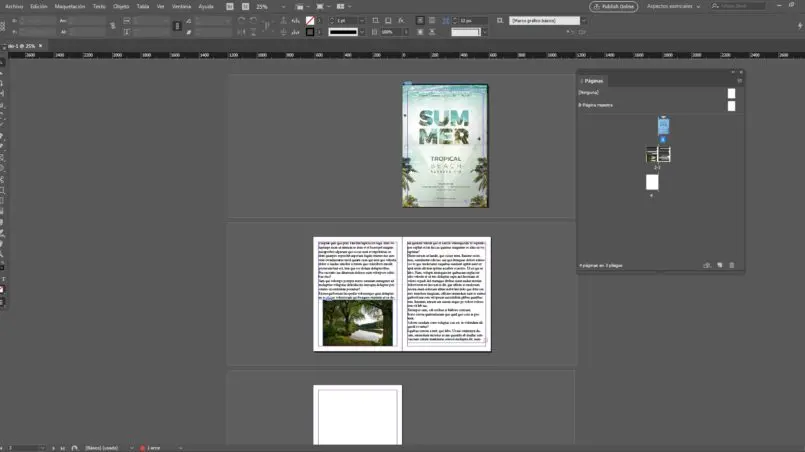The width and height of the screenshot is (805, 452).
Task: Click the Publish Online button
Action: pos(614,7)
